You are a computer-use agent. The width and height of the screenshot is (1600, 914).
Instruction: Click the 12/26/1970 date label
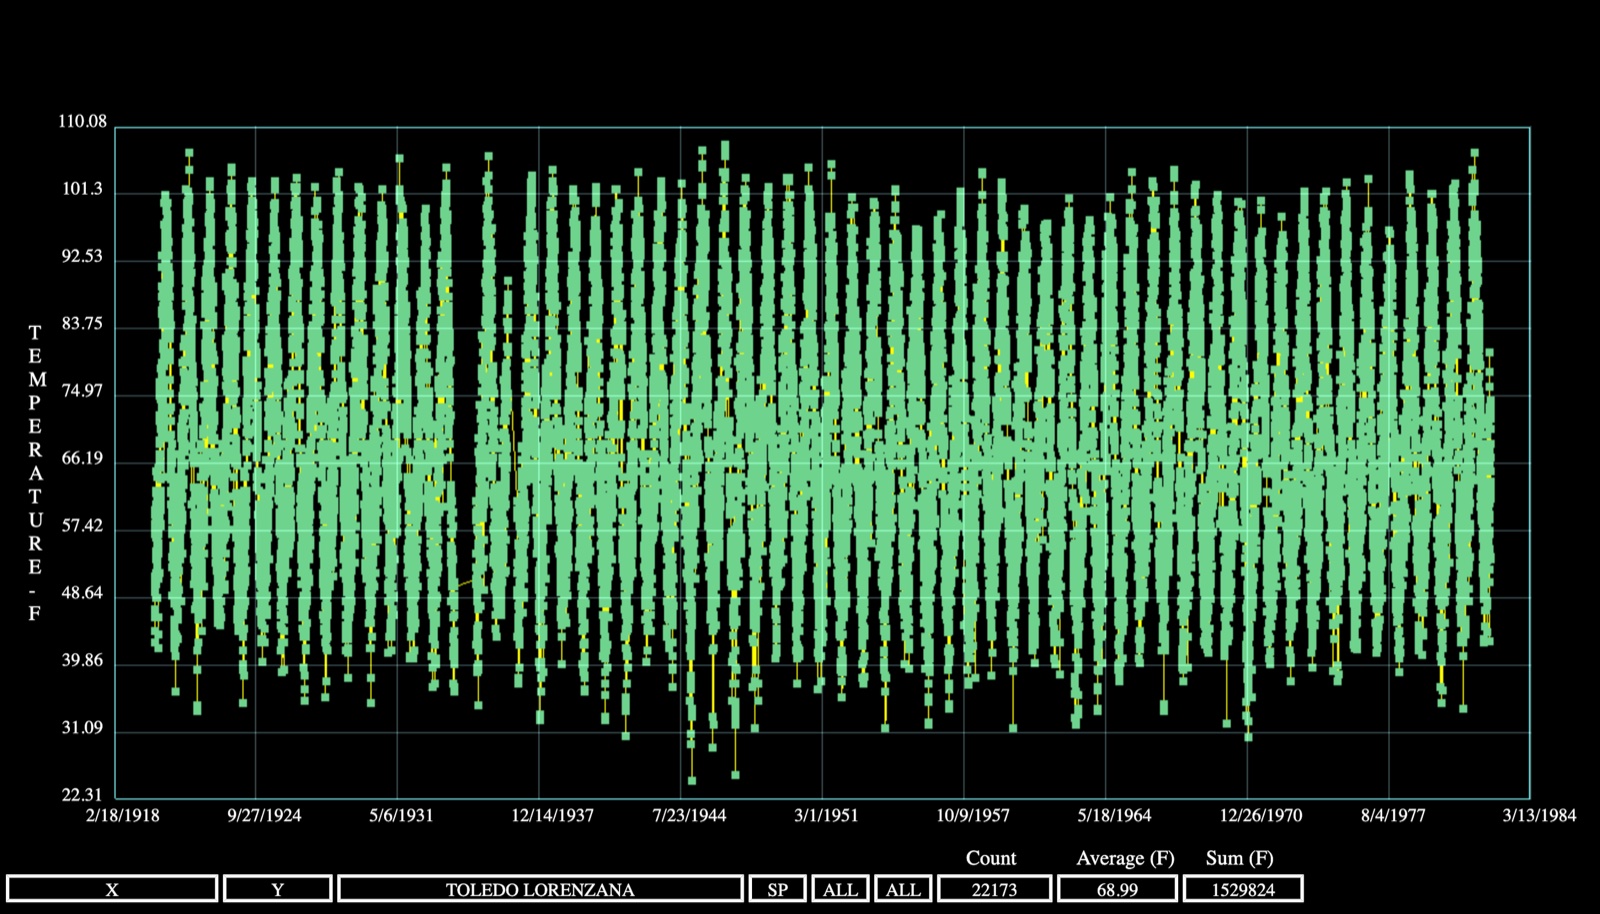coord(1260,815)
